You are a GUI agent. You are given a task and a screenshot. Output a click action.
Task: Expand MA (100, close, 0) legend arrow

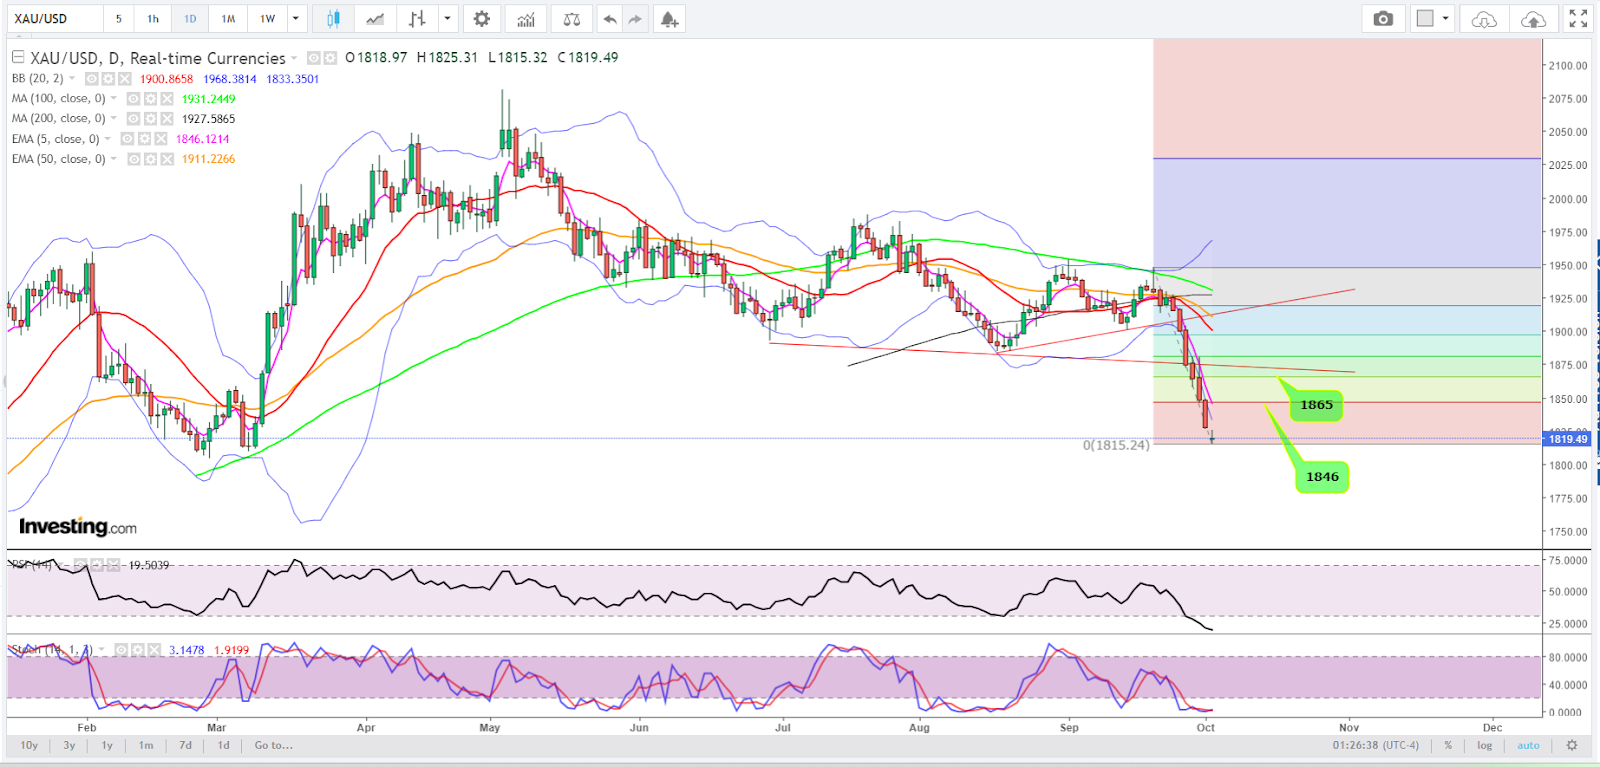point(113,99)
